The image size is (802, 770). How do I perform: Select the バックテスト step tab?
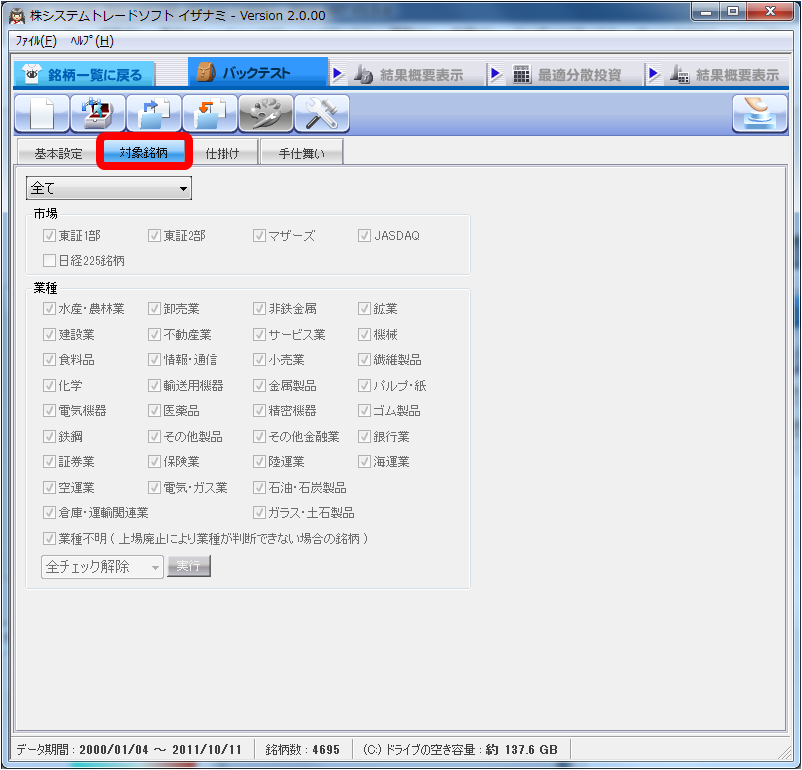[x=258, y=73]
